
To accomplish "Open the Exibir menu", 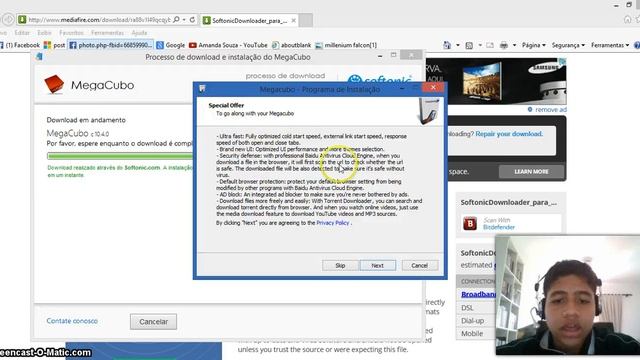I will tap(44, 33).
